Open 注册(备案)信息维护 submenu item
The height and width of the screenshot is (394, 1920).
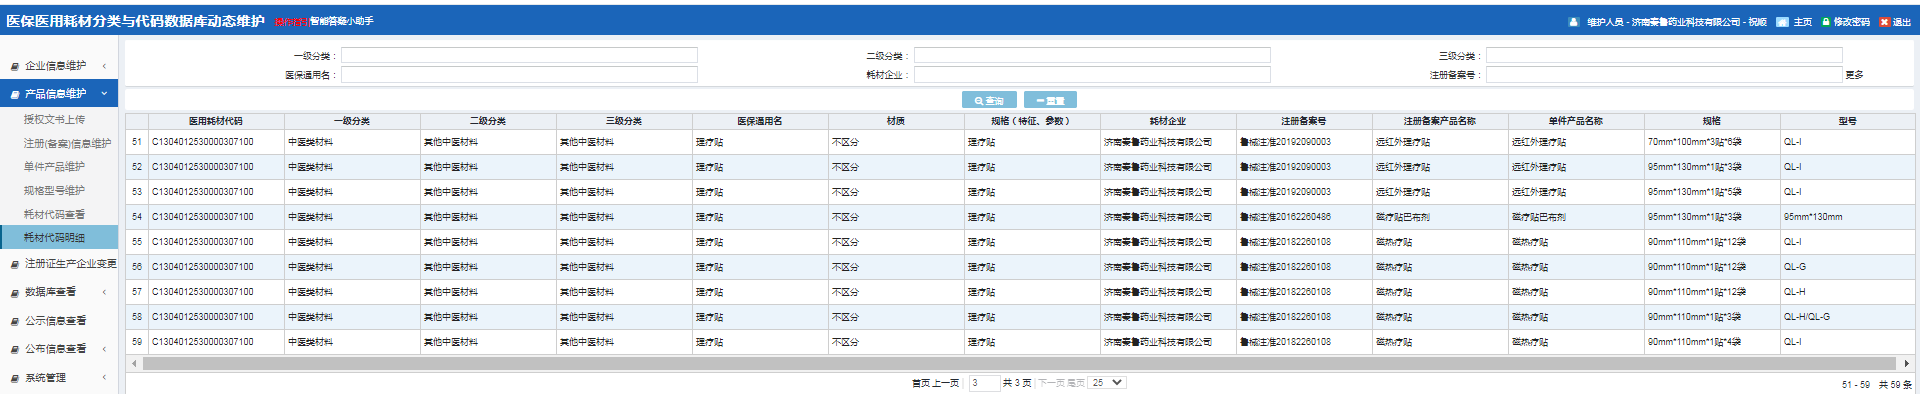[x=67, y=143]
